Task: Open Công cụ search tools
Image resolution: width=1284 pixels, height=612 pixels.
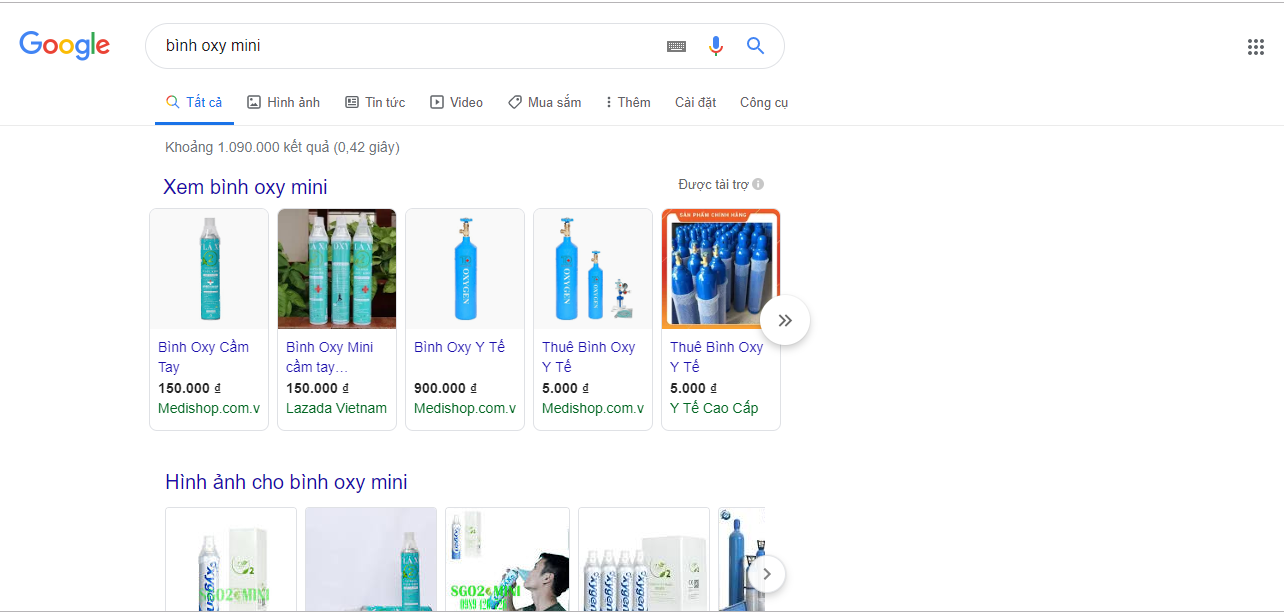Action: (x=763, y=102)
